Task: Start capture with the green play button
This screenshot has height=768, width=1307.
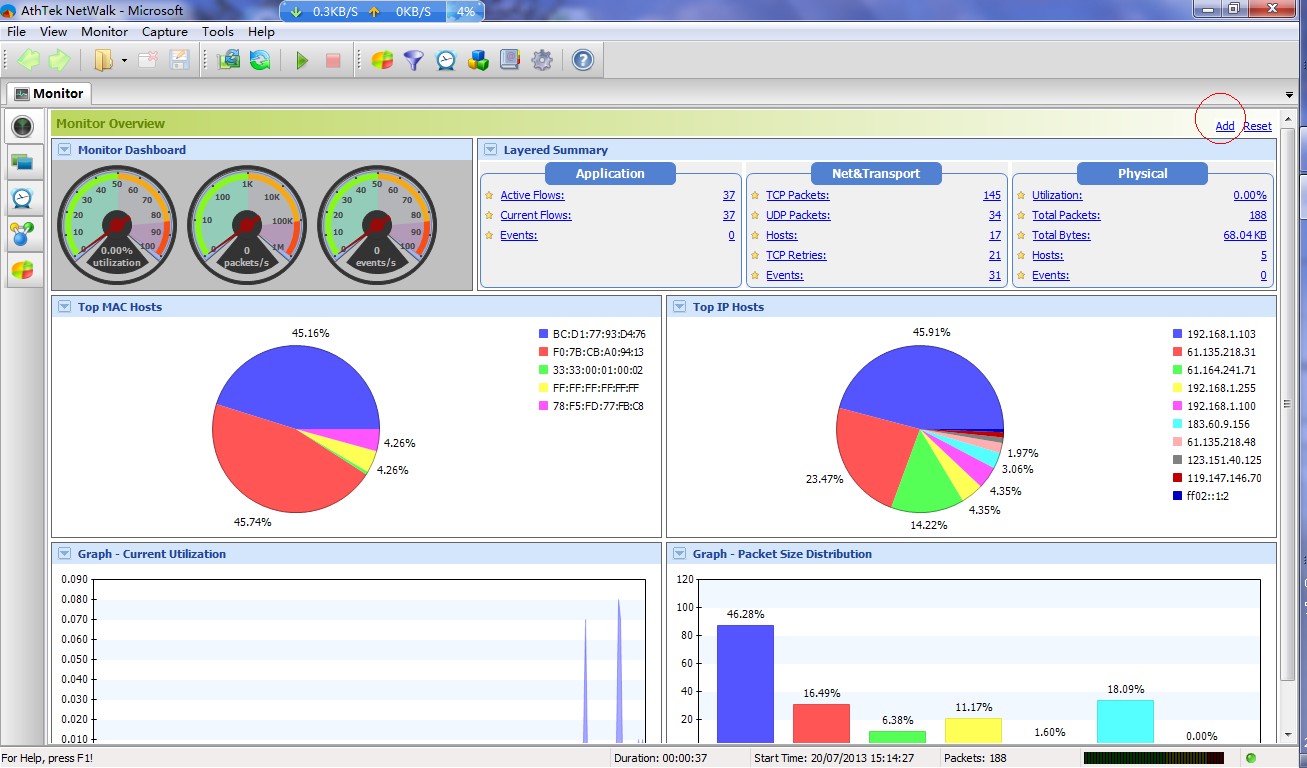Action: click(302, 61)
